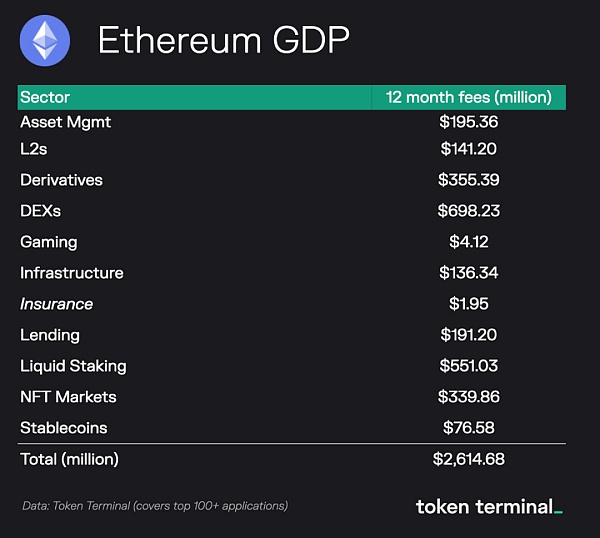This screenshot has height=538, width=600.
Task: Click the NFT Markets sector label
Action: click(x=68, y=397)
